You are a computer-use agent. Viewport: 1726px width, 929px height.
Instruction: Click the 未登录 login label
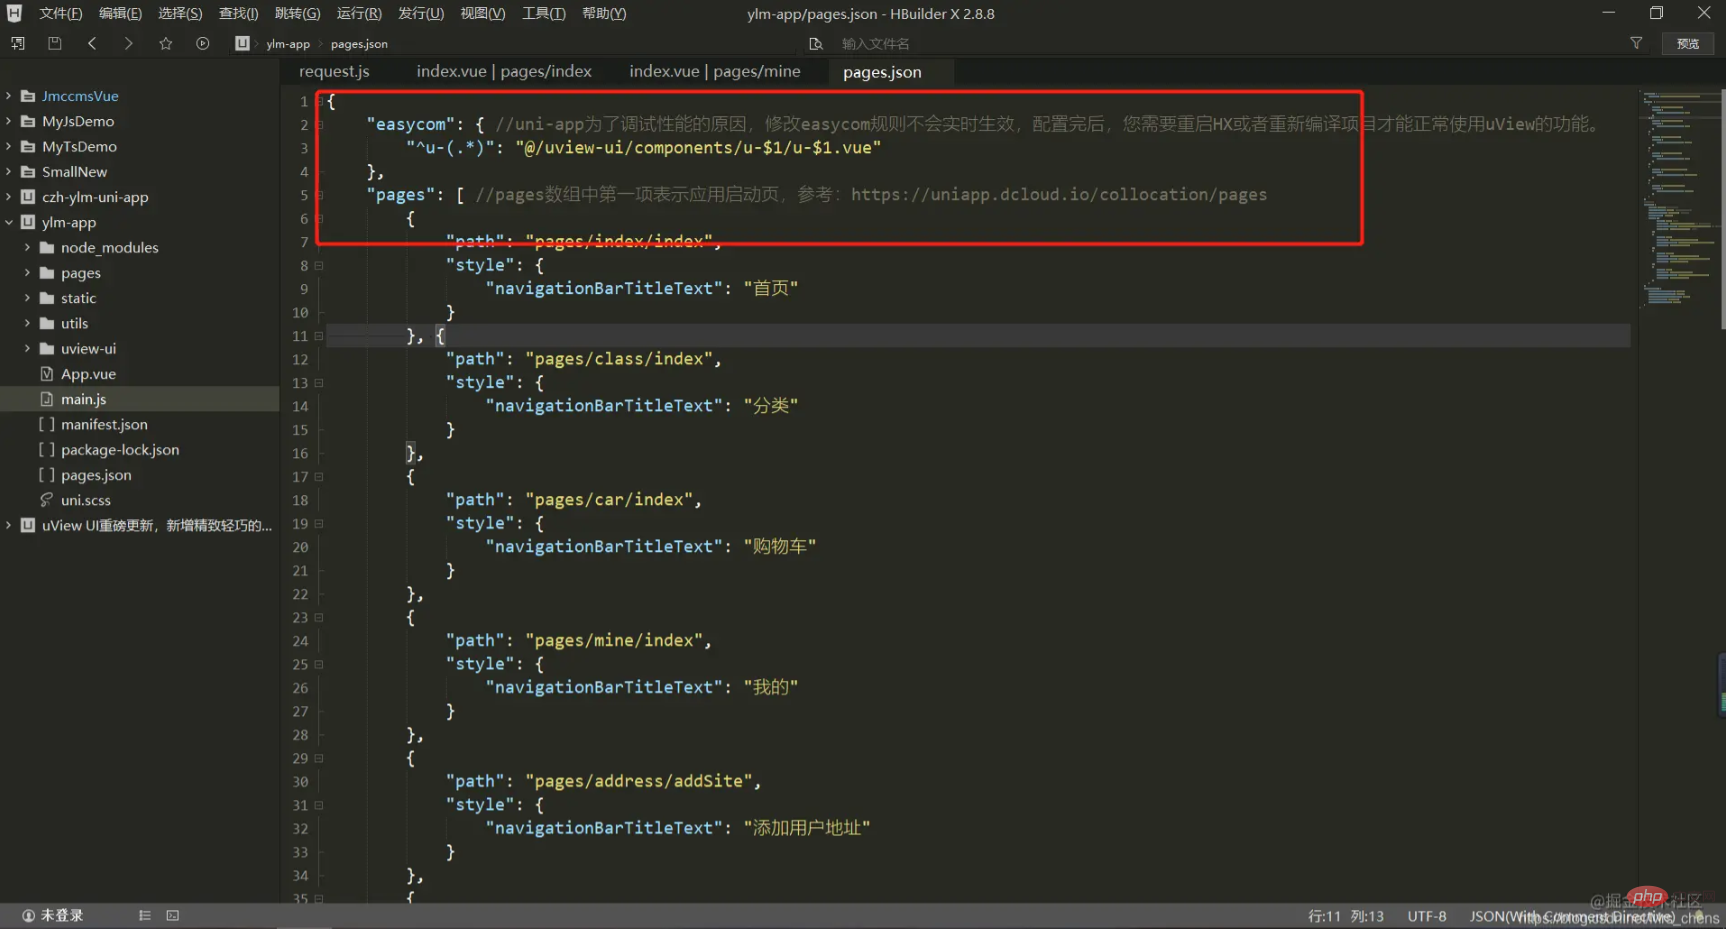[x=62, y=915]
